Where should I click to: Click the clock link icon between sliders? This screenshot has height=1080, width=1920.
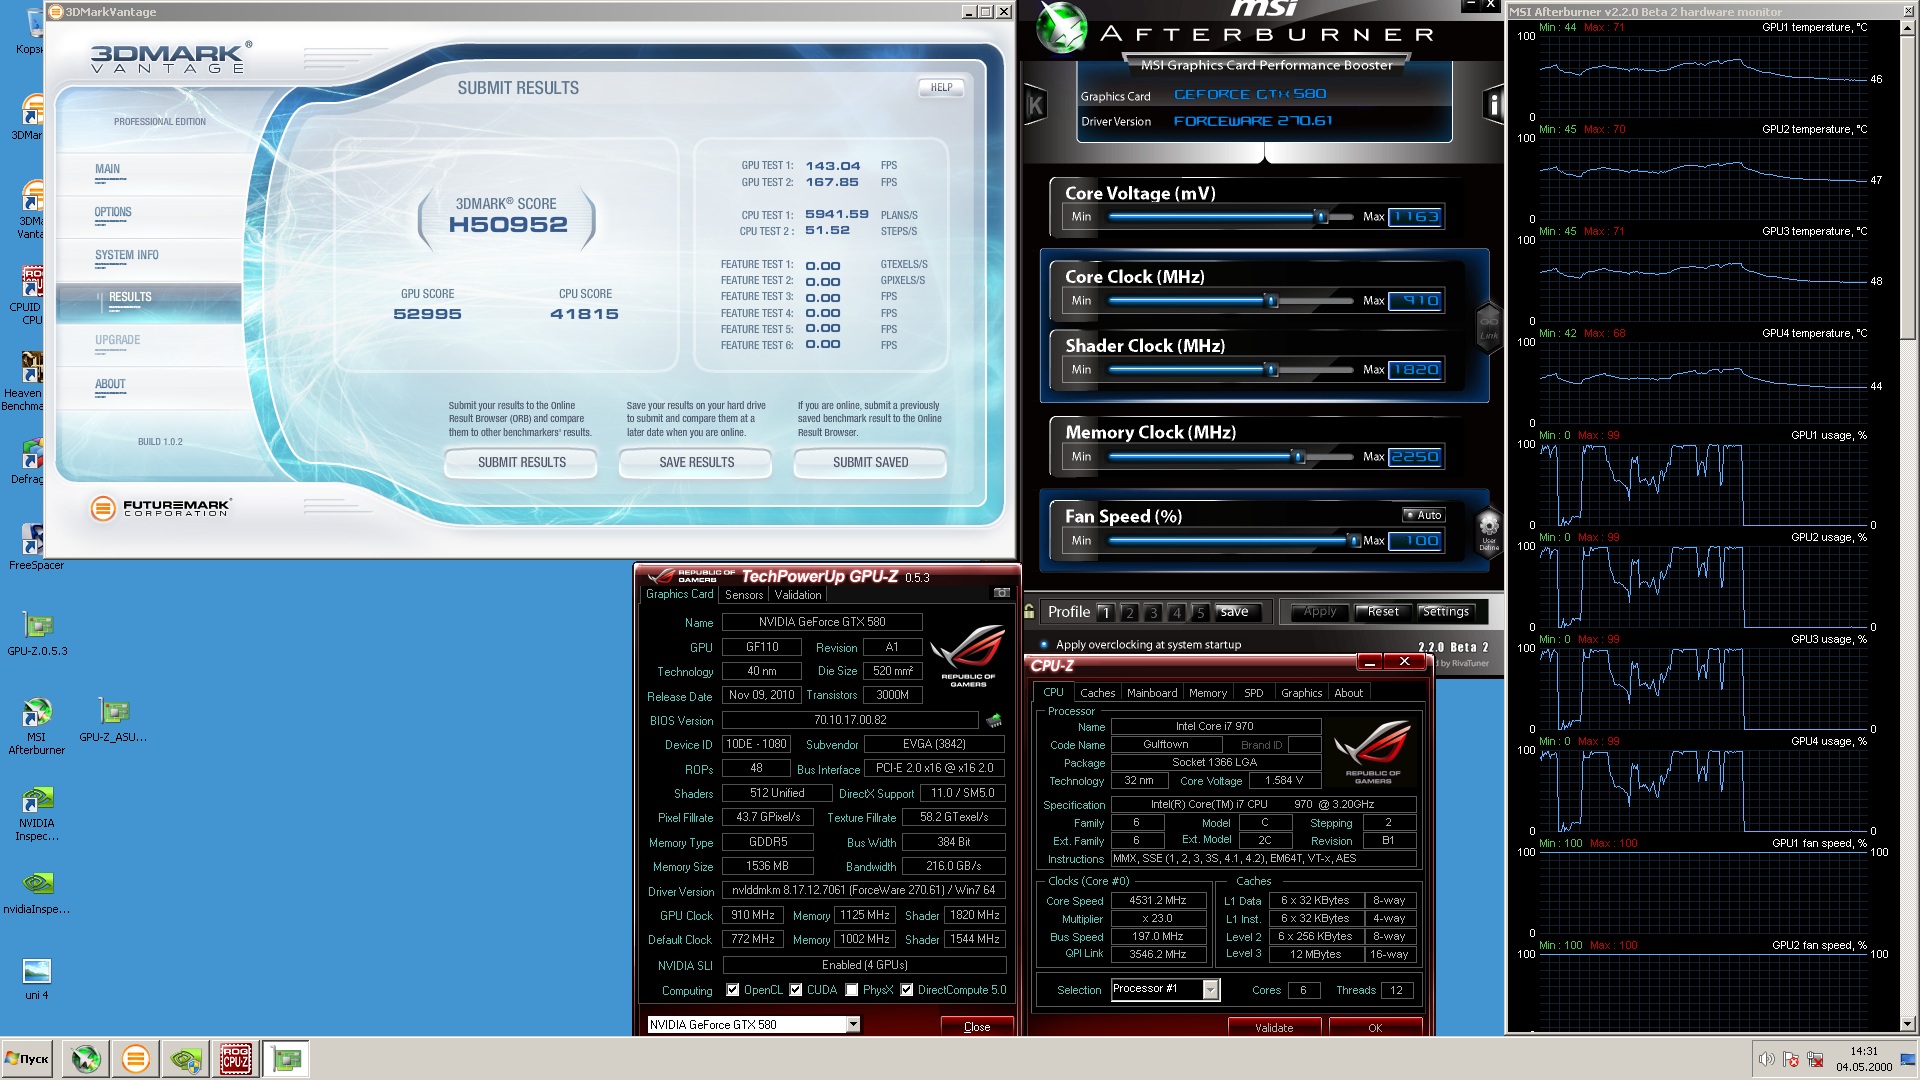[x=1489, y=324]
